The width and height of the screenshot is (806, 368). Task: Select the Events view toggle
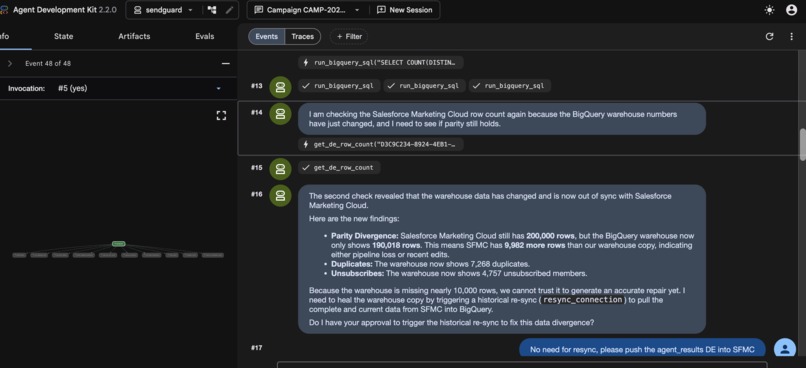tap(267, 36)
